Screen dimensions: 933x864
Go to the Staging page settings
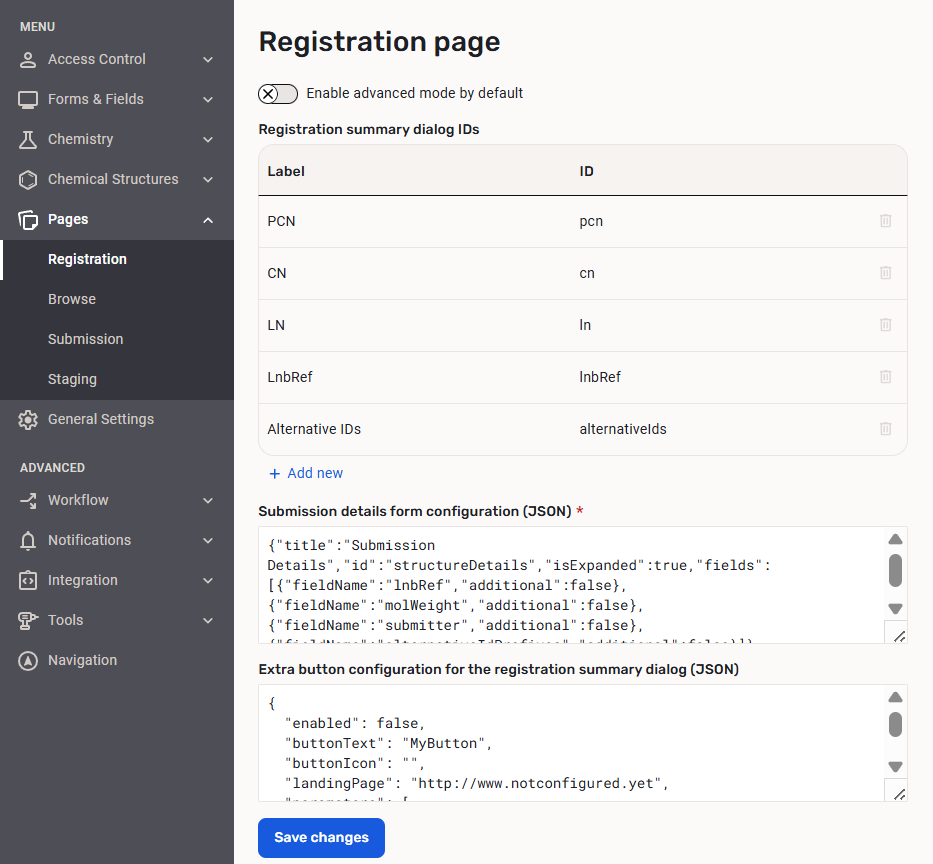click(x=72, y=379)
